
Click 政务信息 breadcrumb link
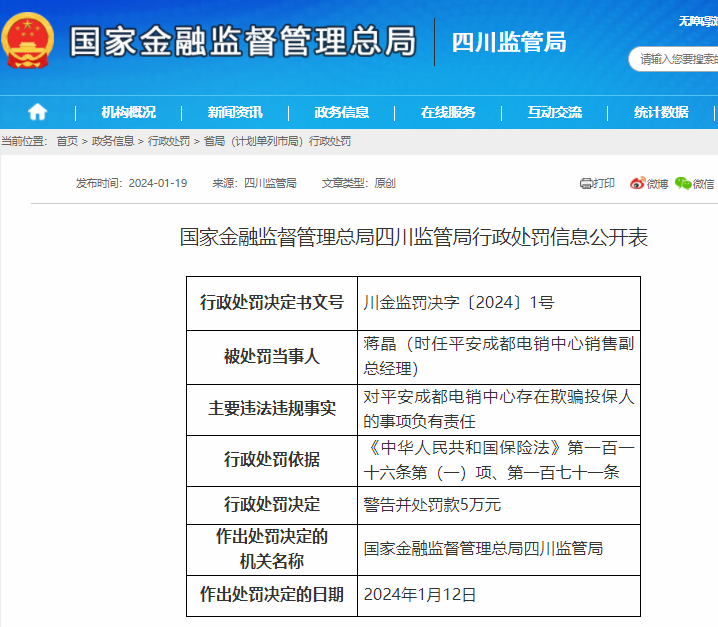pyautogui.click(x=113, y=141)
